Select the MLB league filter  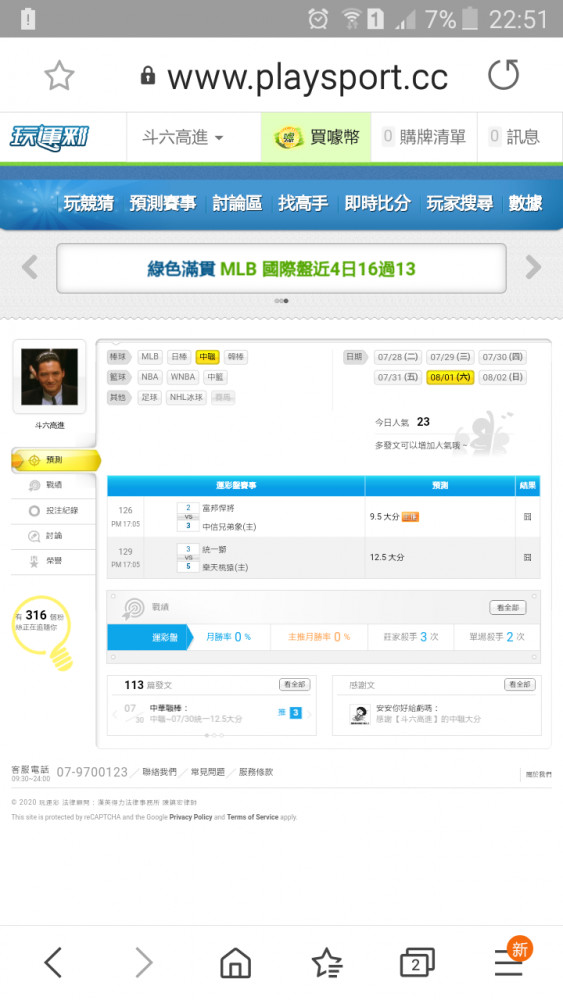150,357
